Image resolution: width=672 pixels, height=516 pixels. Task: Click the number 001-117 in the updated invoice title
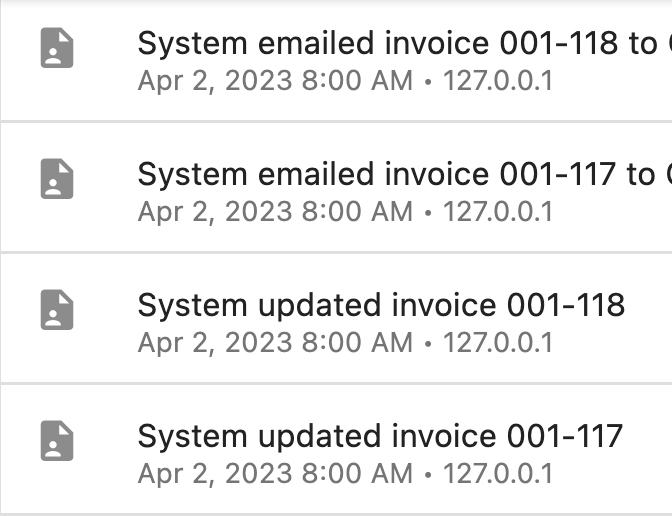pyautogui.click(x=565, y=436)
